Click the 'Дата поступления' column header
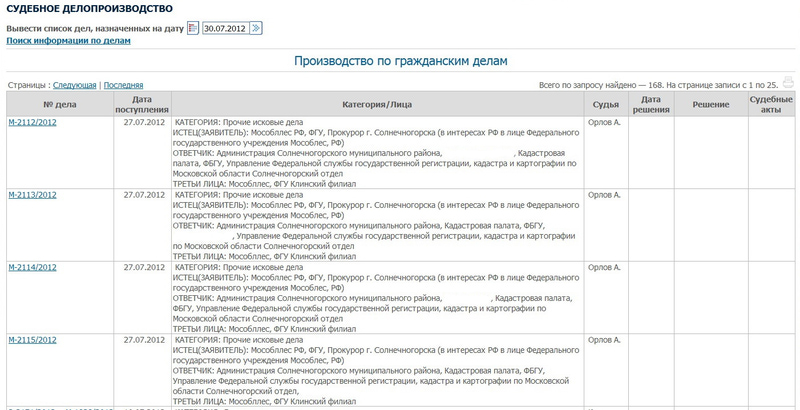Image resolution: width=800 pixels, height=410 pixels. tap(142, 103)
